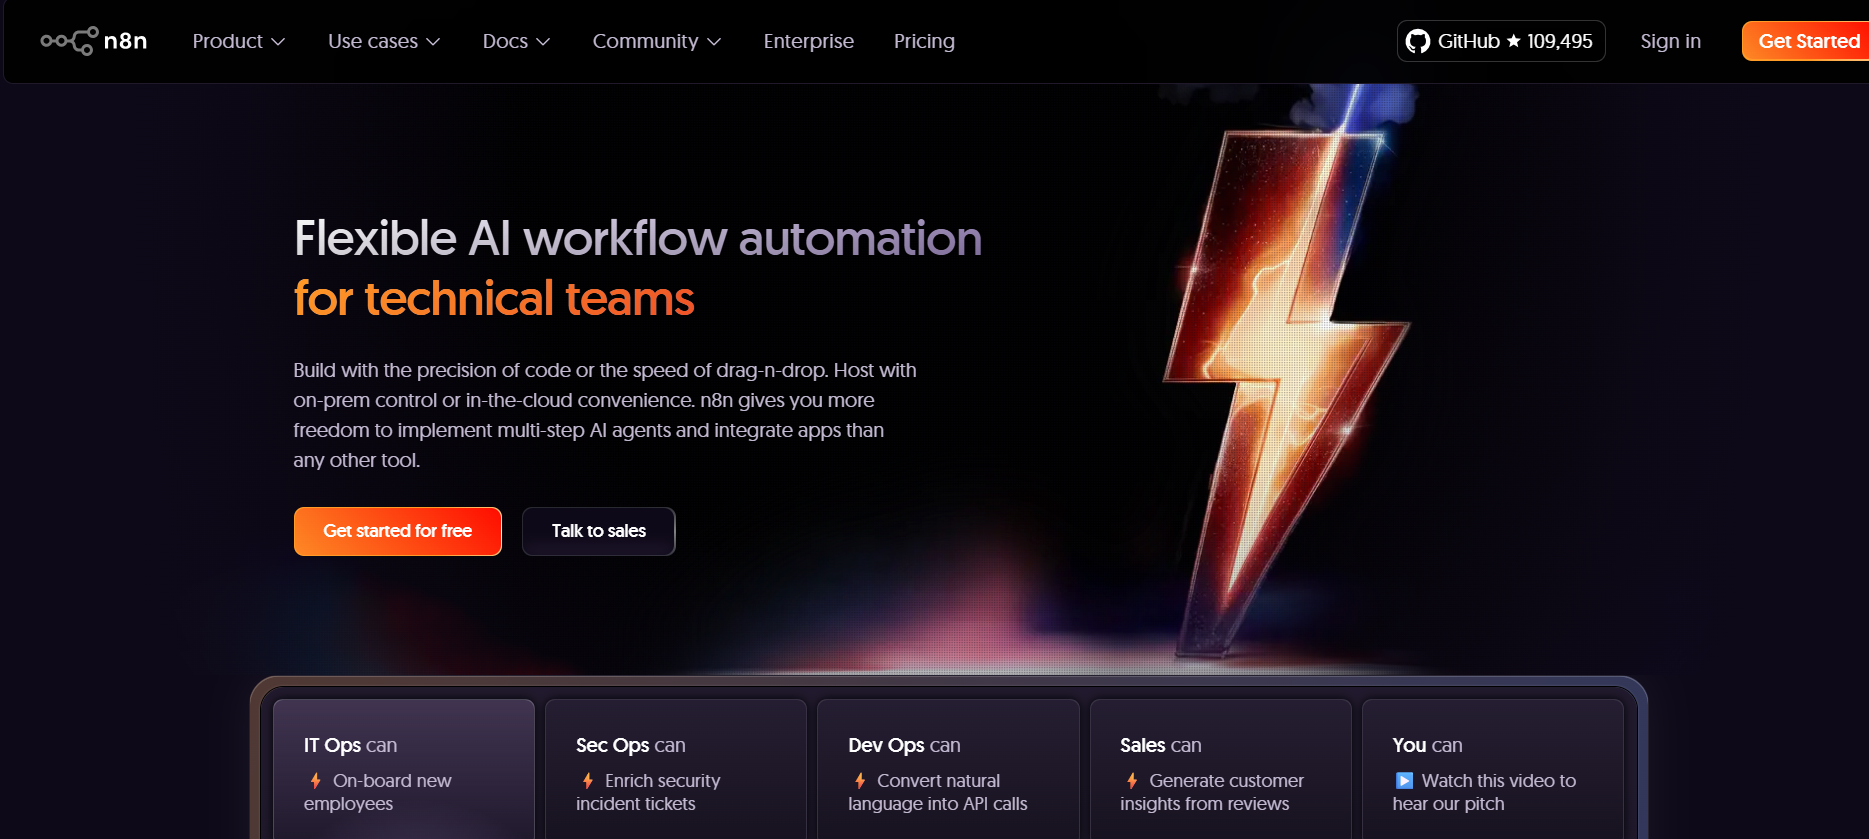The height and width of the screenshot is (839, 1869).
Task: Select the Sec Ops can card
Action: pos(676,769)
